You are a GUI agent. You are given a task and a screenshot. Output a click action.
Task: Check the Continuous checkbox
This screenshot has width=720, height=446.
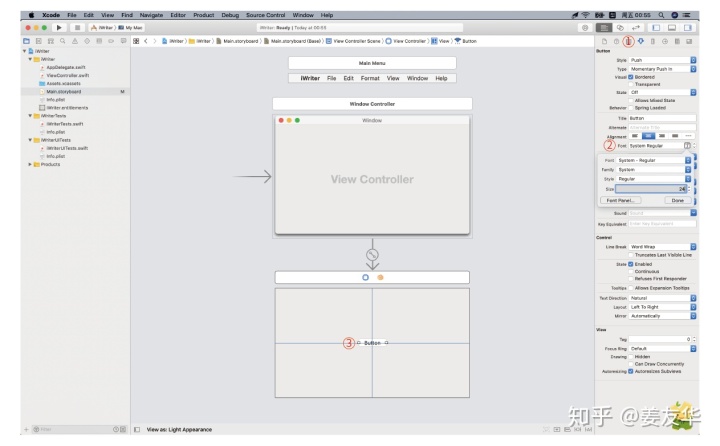(x=630, y=271)
